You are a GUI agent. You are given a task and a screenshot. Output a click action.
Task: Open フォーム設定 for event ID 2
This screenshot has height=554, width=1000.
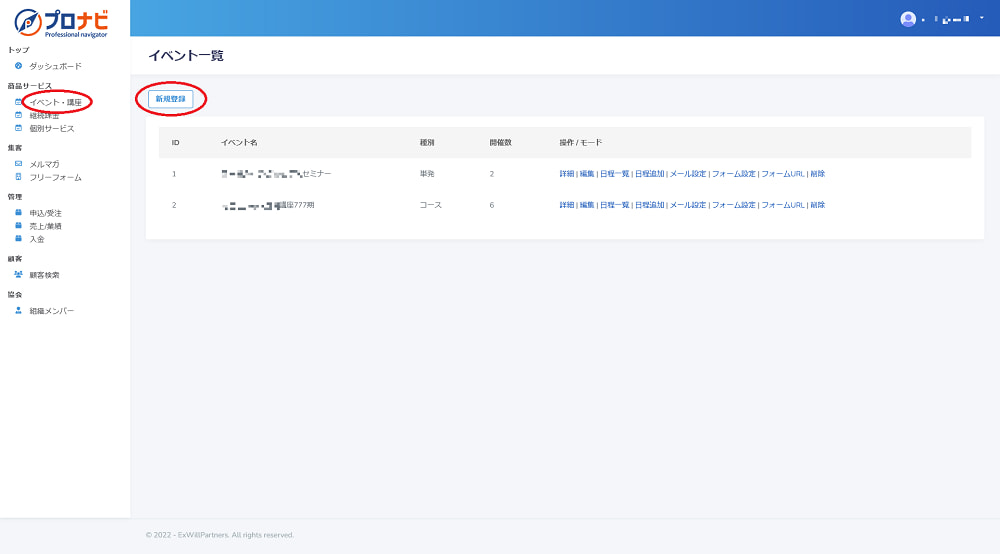click(x=733, y=205)
